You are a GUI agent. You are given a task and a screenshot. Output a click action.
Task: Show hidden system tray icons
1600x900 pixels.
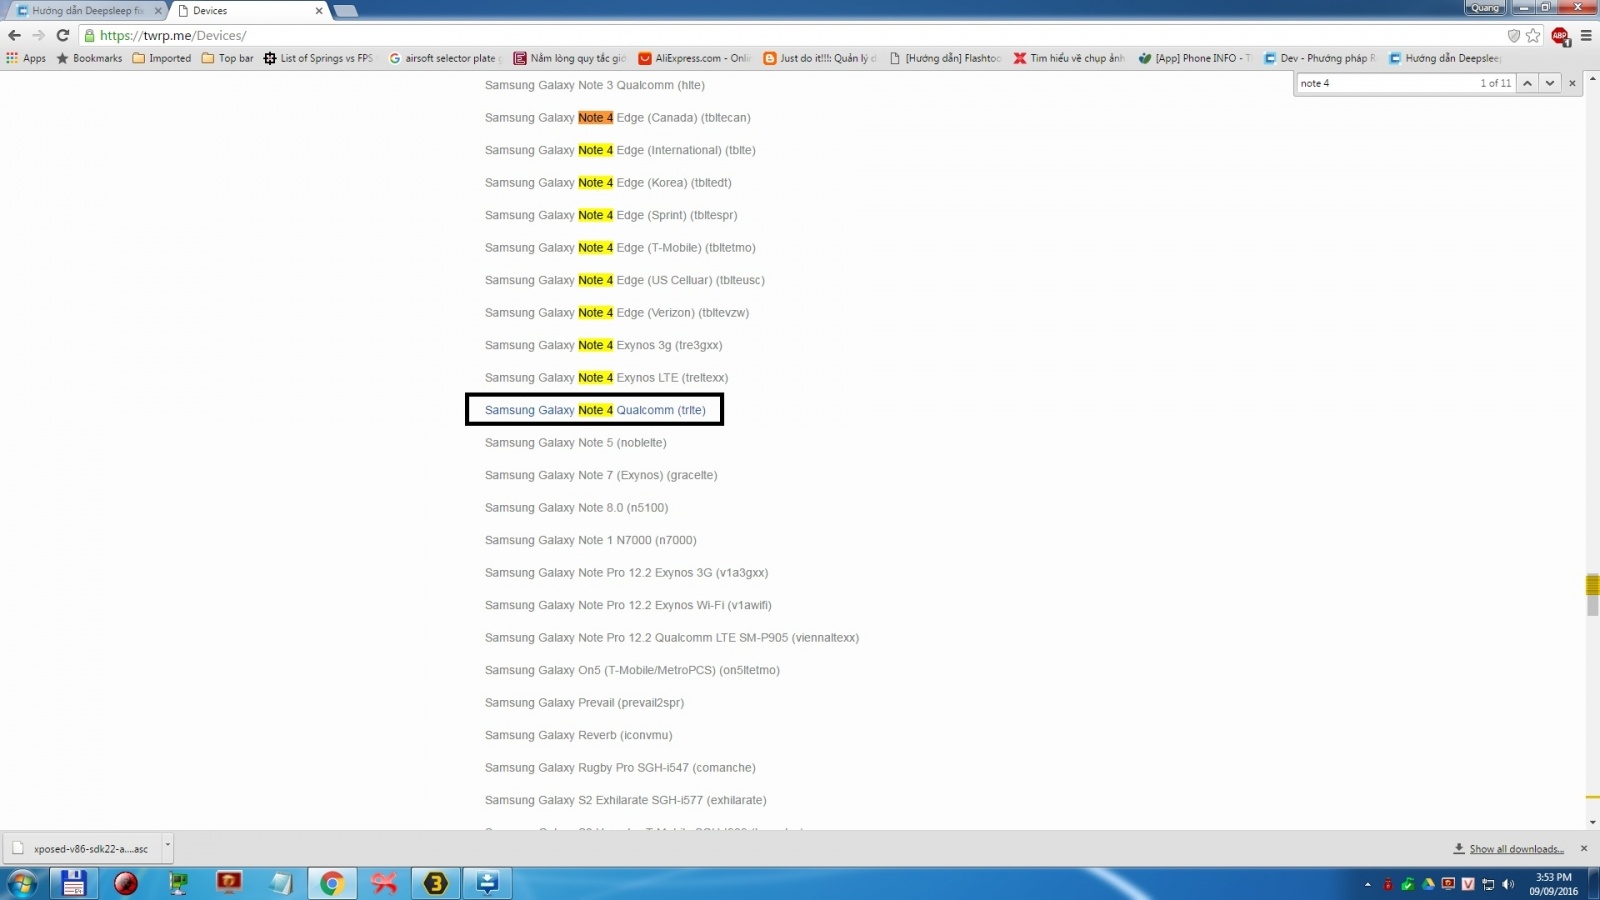1367,884
